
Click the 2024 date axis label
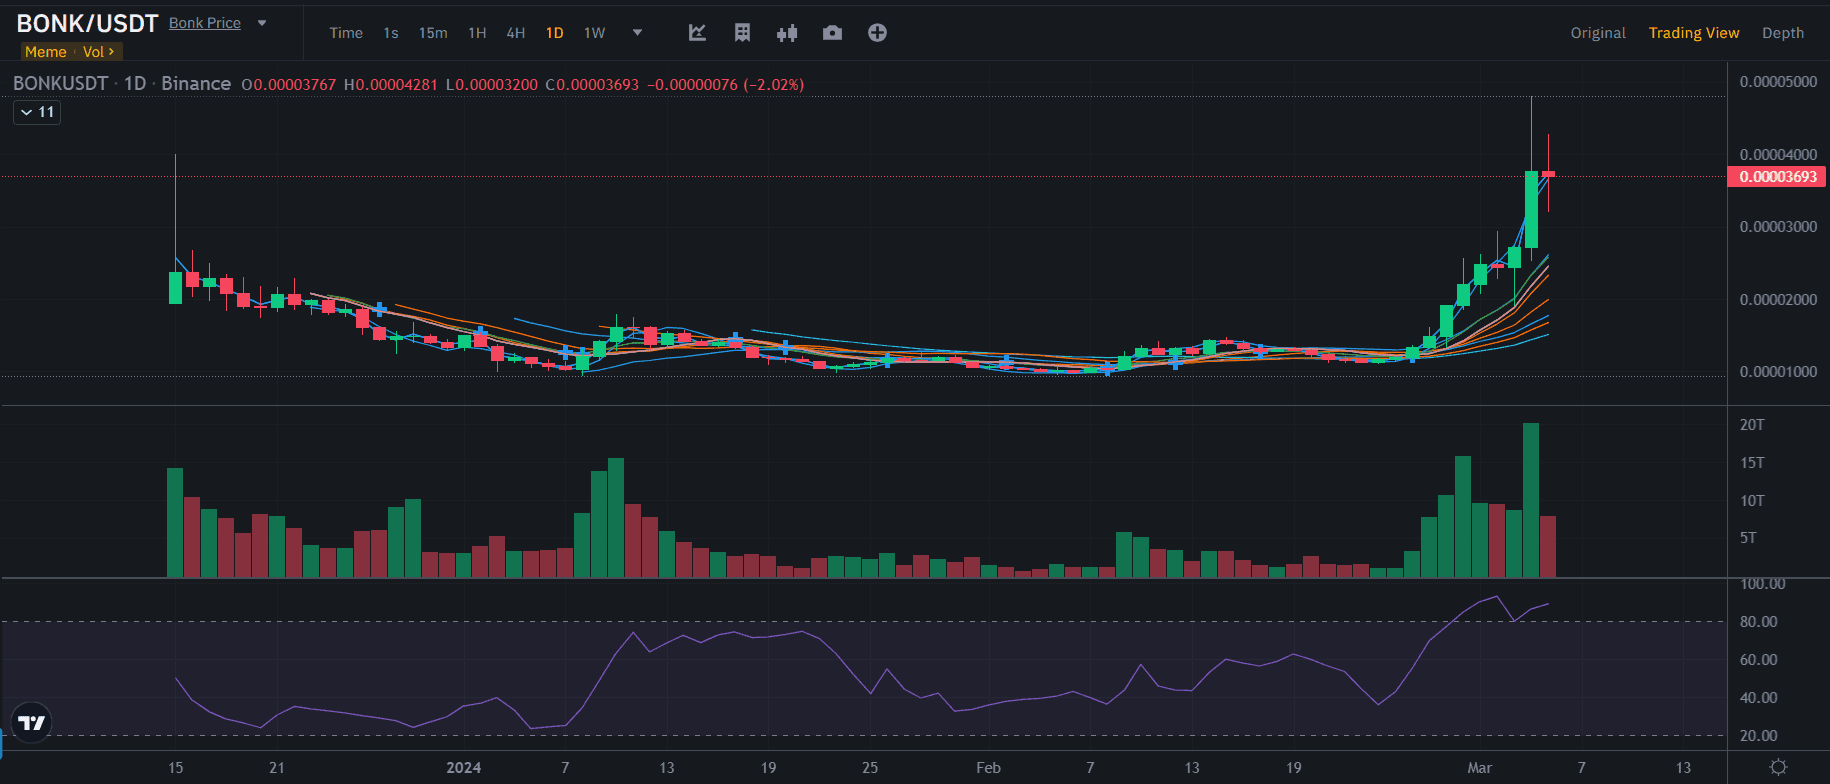464,768
